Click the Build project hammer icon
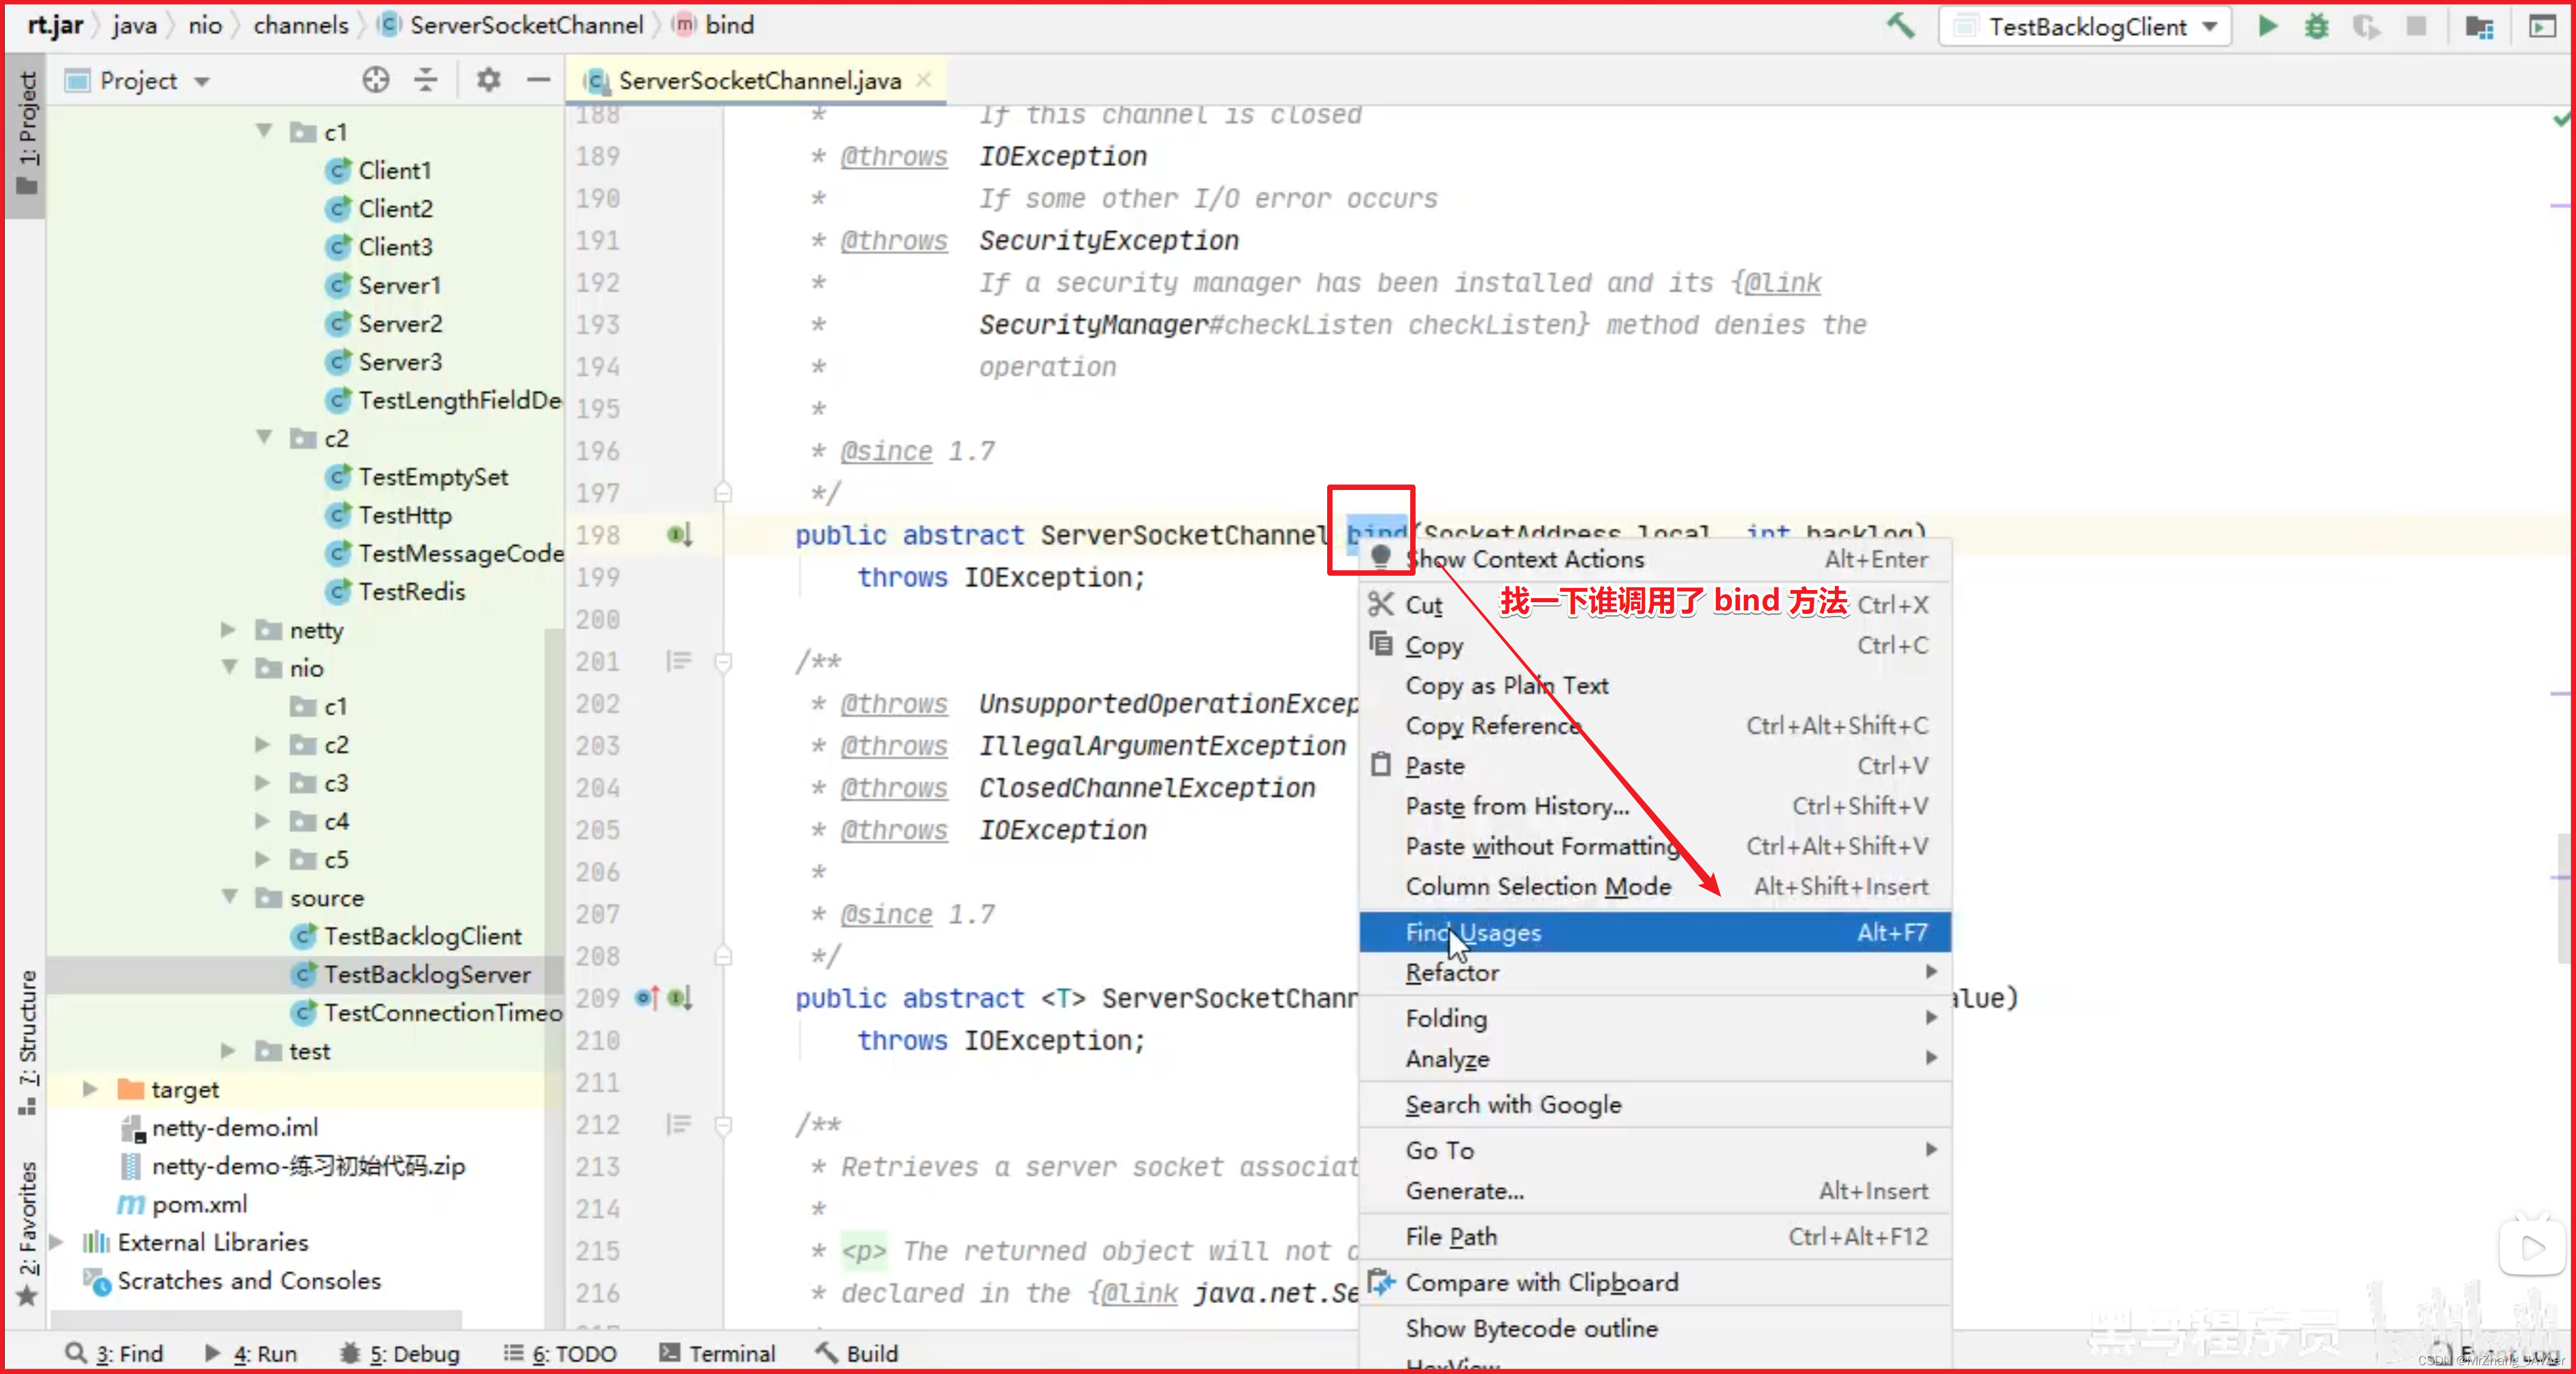 pyautogui.click(x=1900, y=26)
